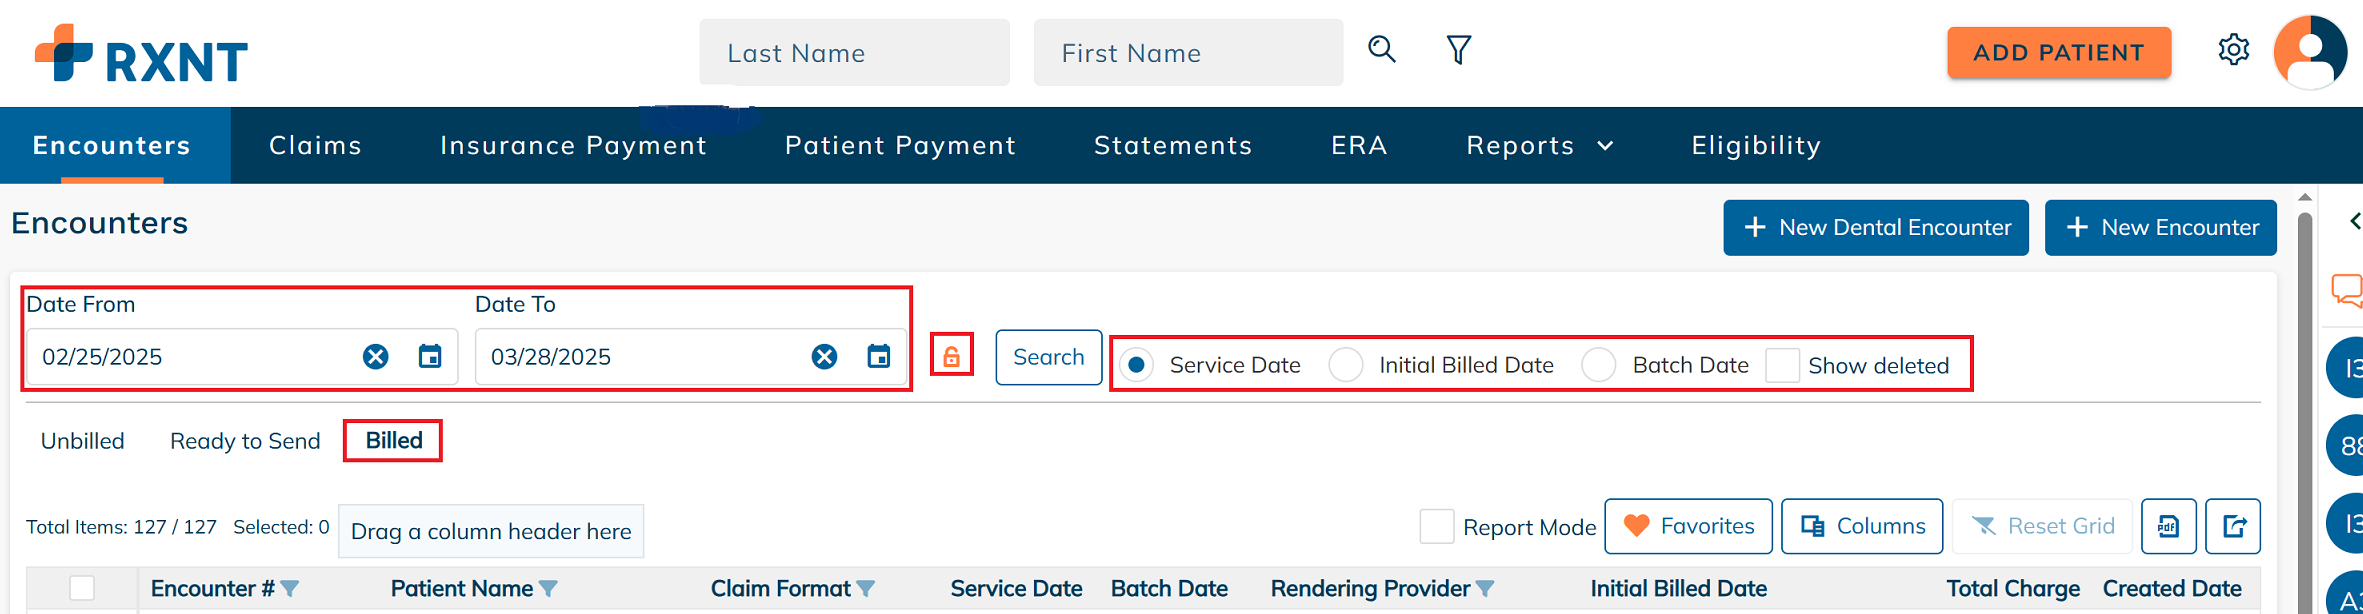Open the filter funnel icon
This screenshot has width=2363, height=614.
(x=1459, y=49)
